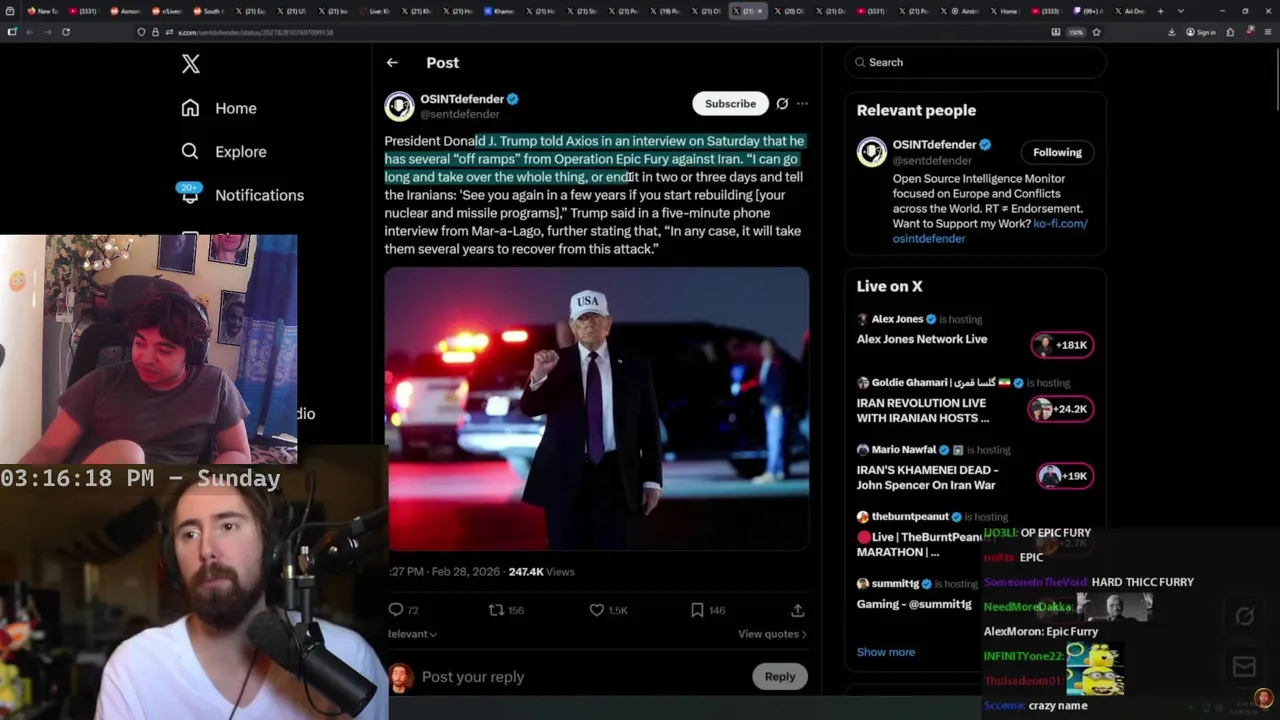Open OSINTdefender's avatar on the post
The height and width of the screenshot is (720, 1280).
tap(399, 106)
